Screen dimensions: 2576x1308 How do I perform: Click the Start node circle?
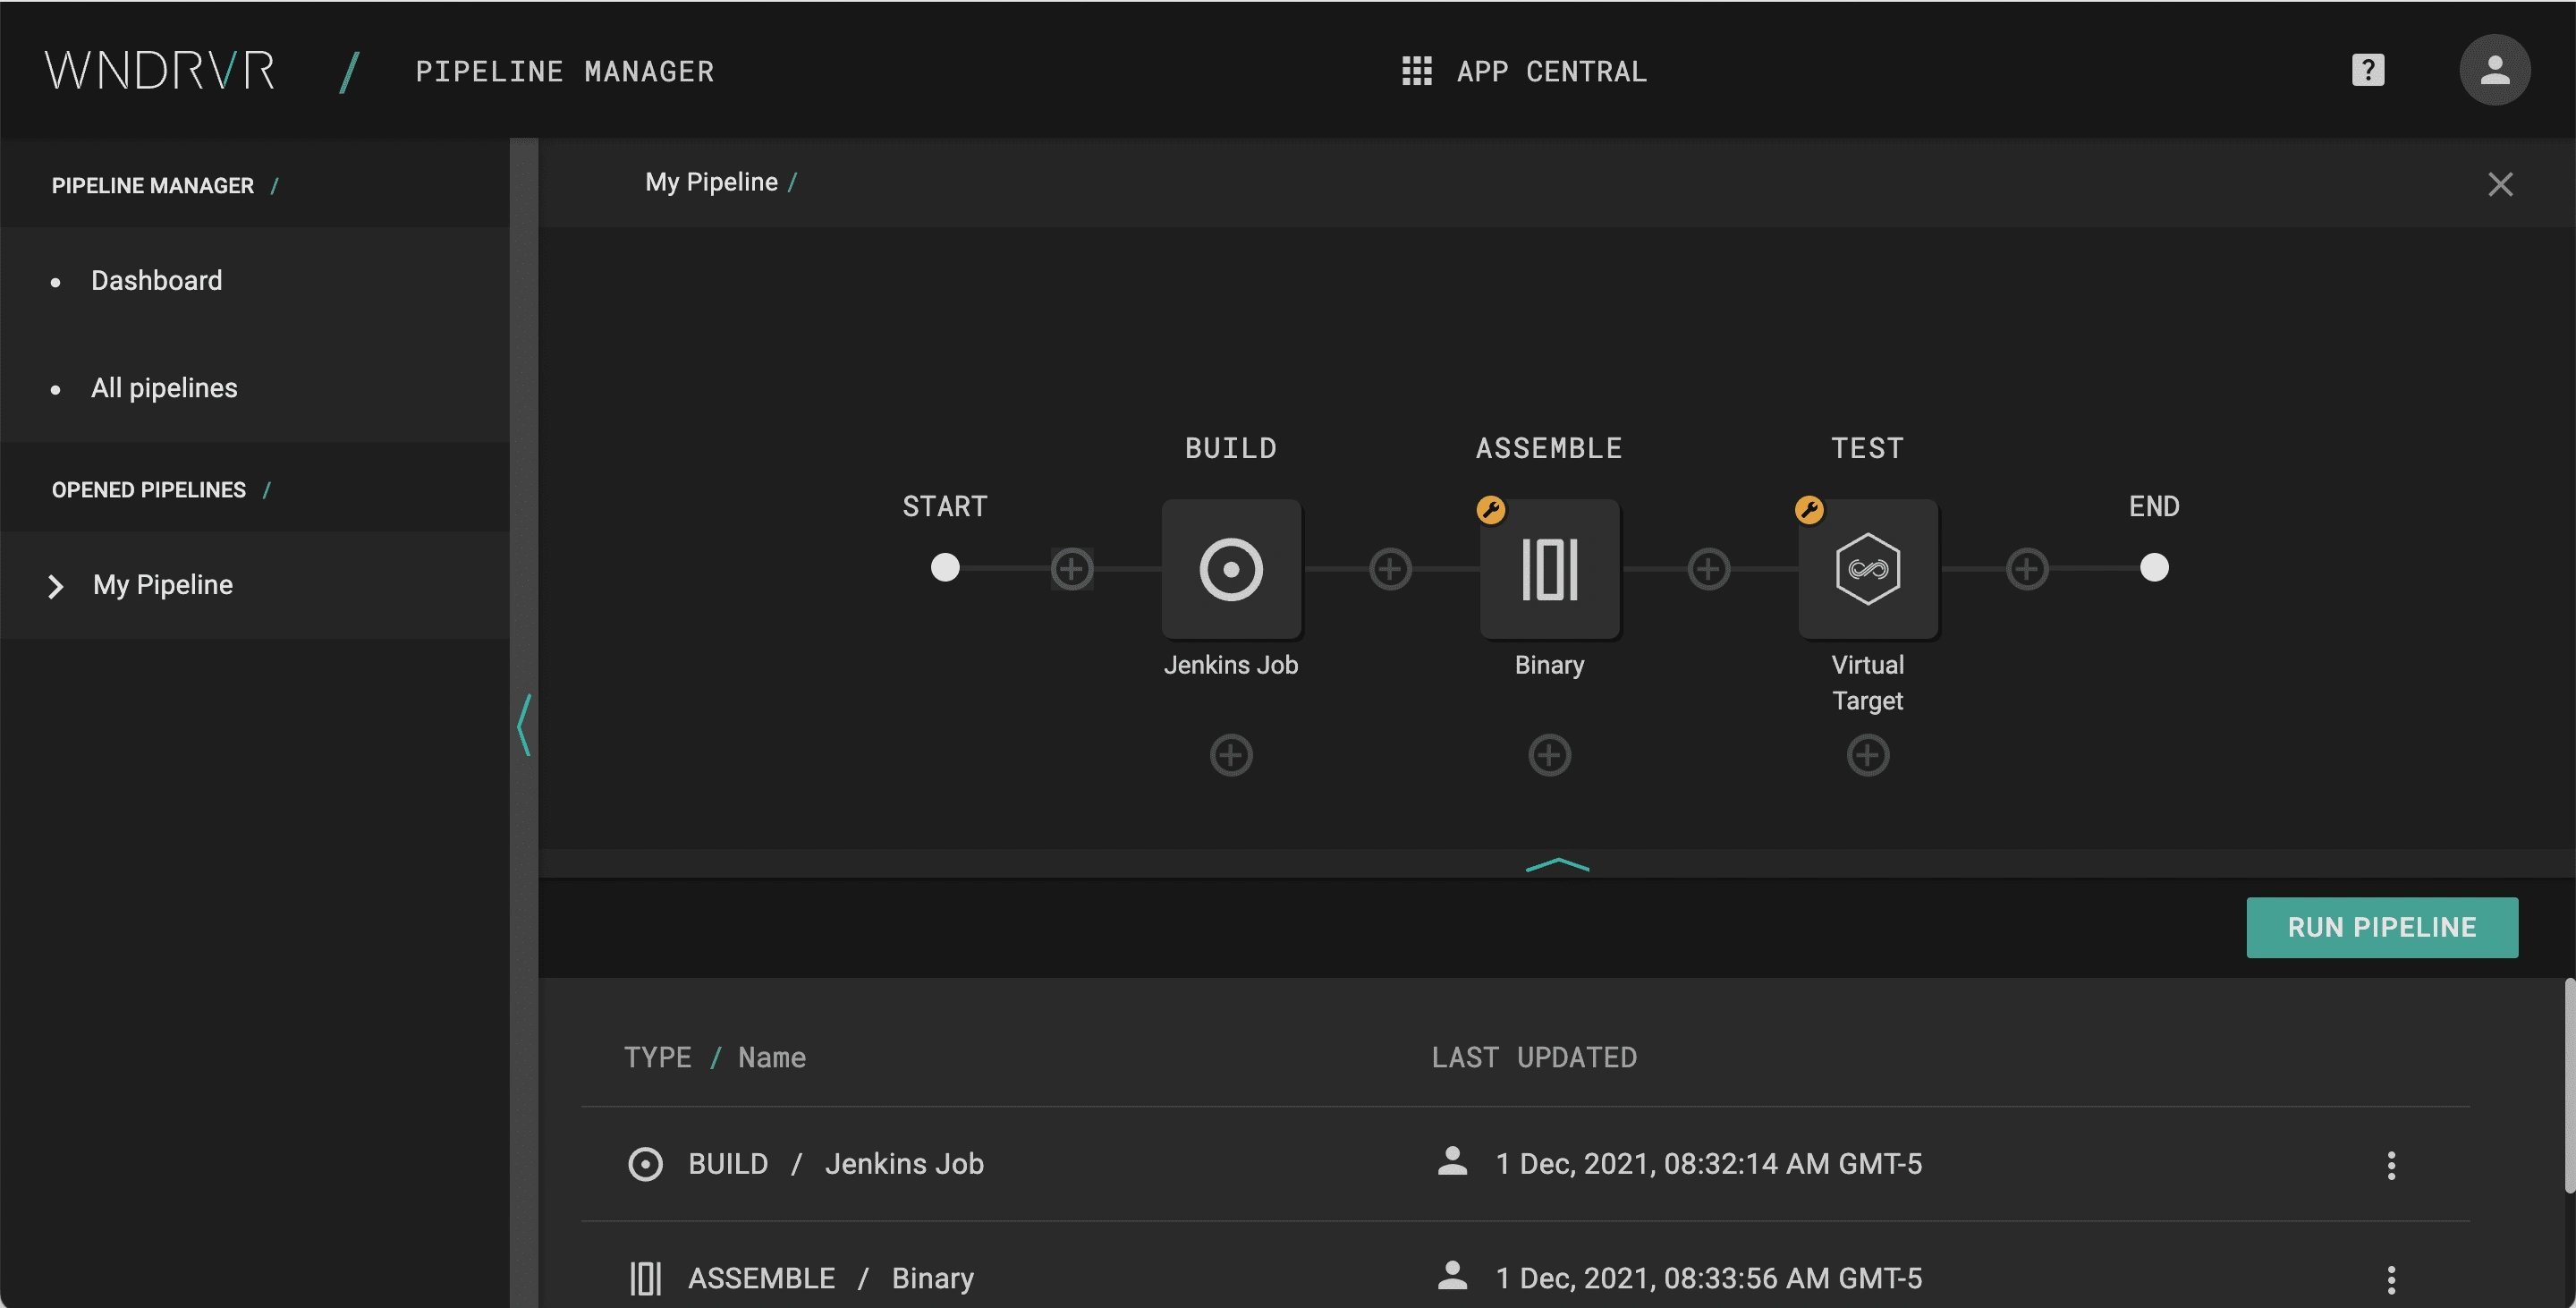[x=944, y=568]
